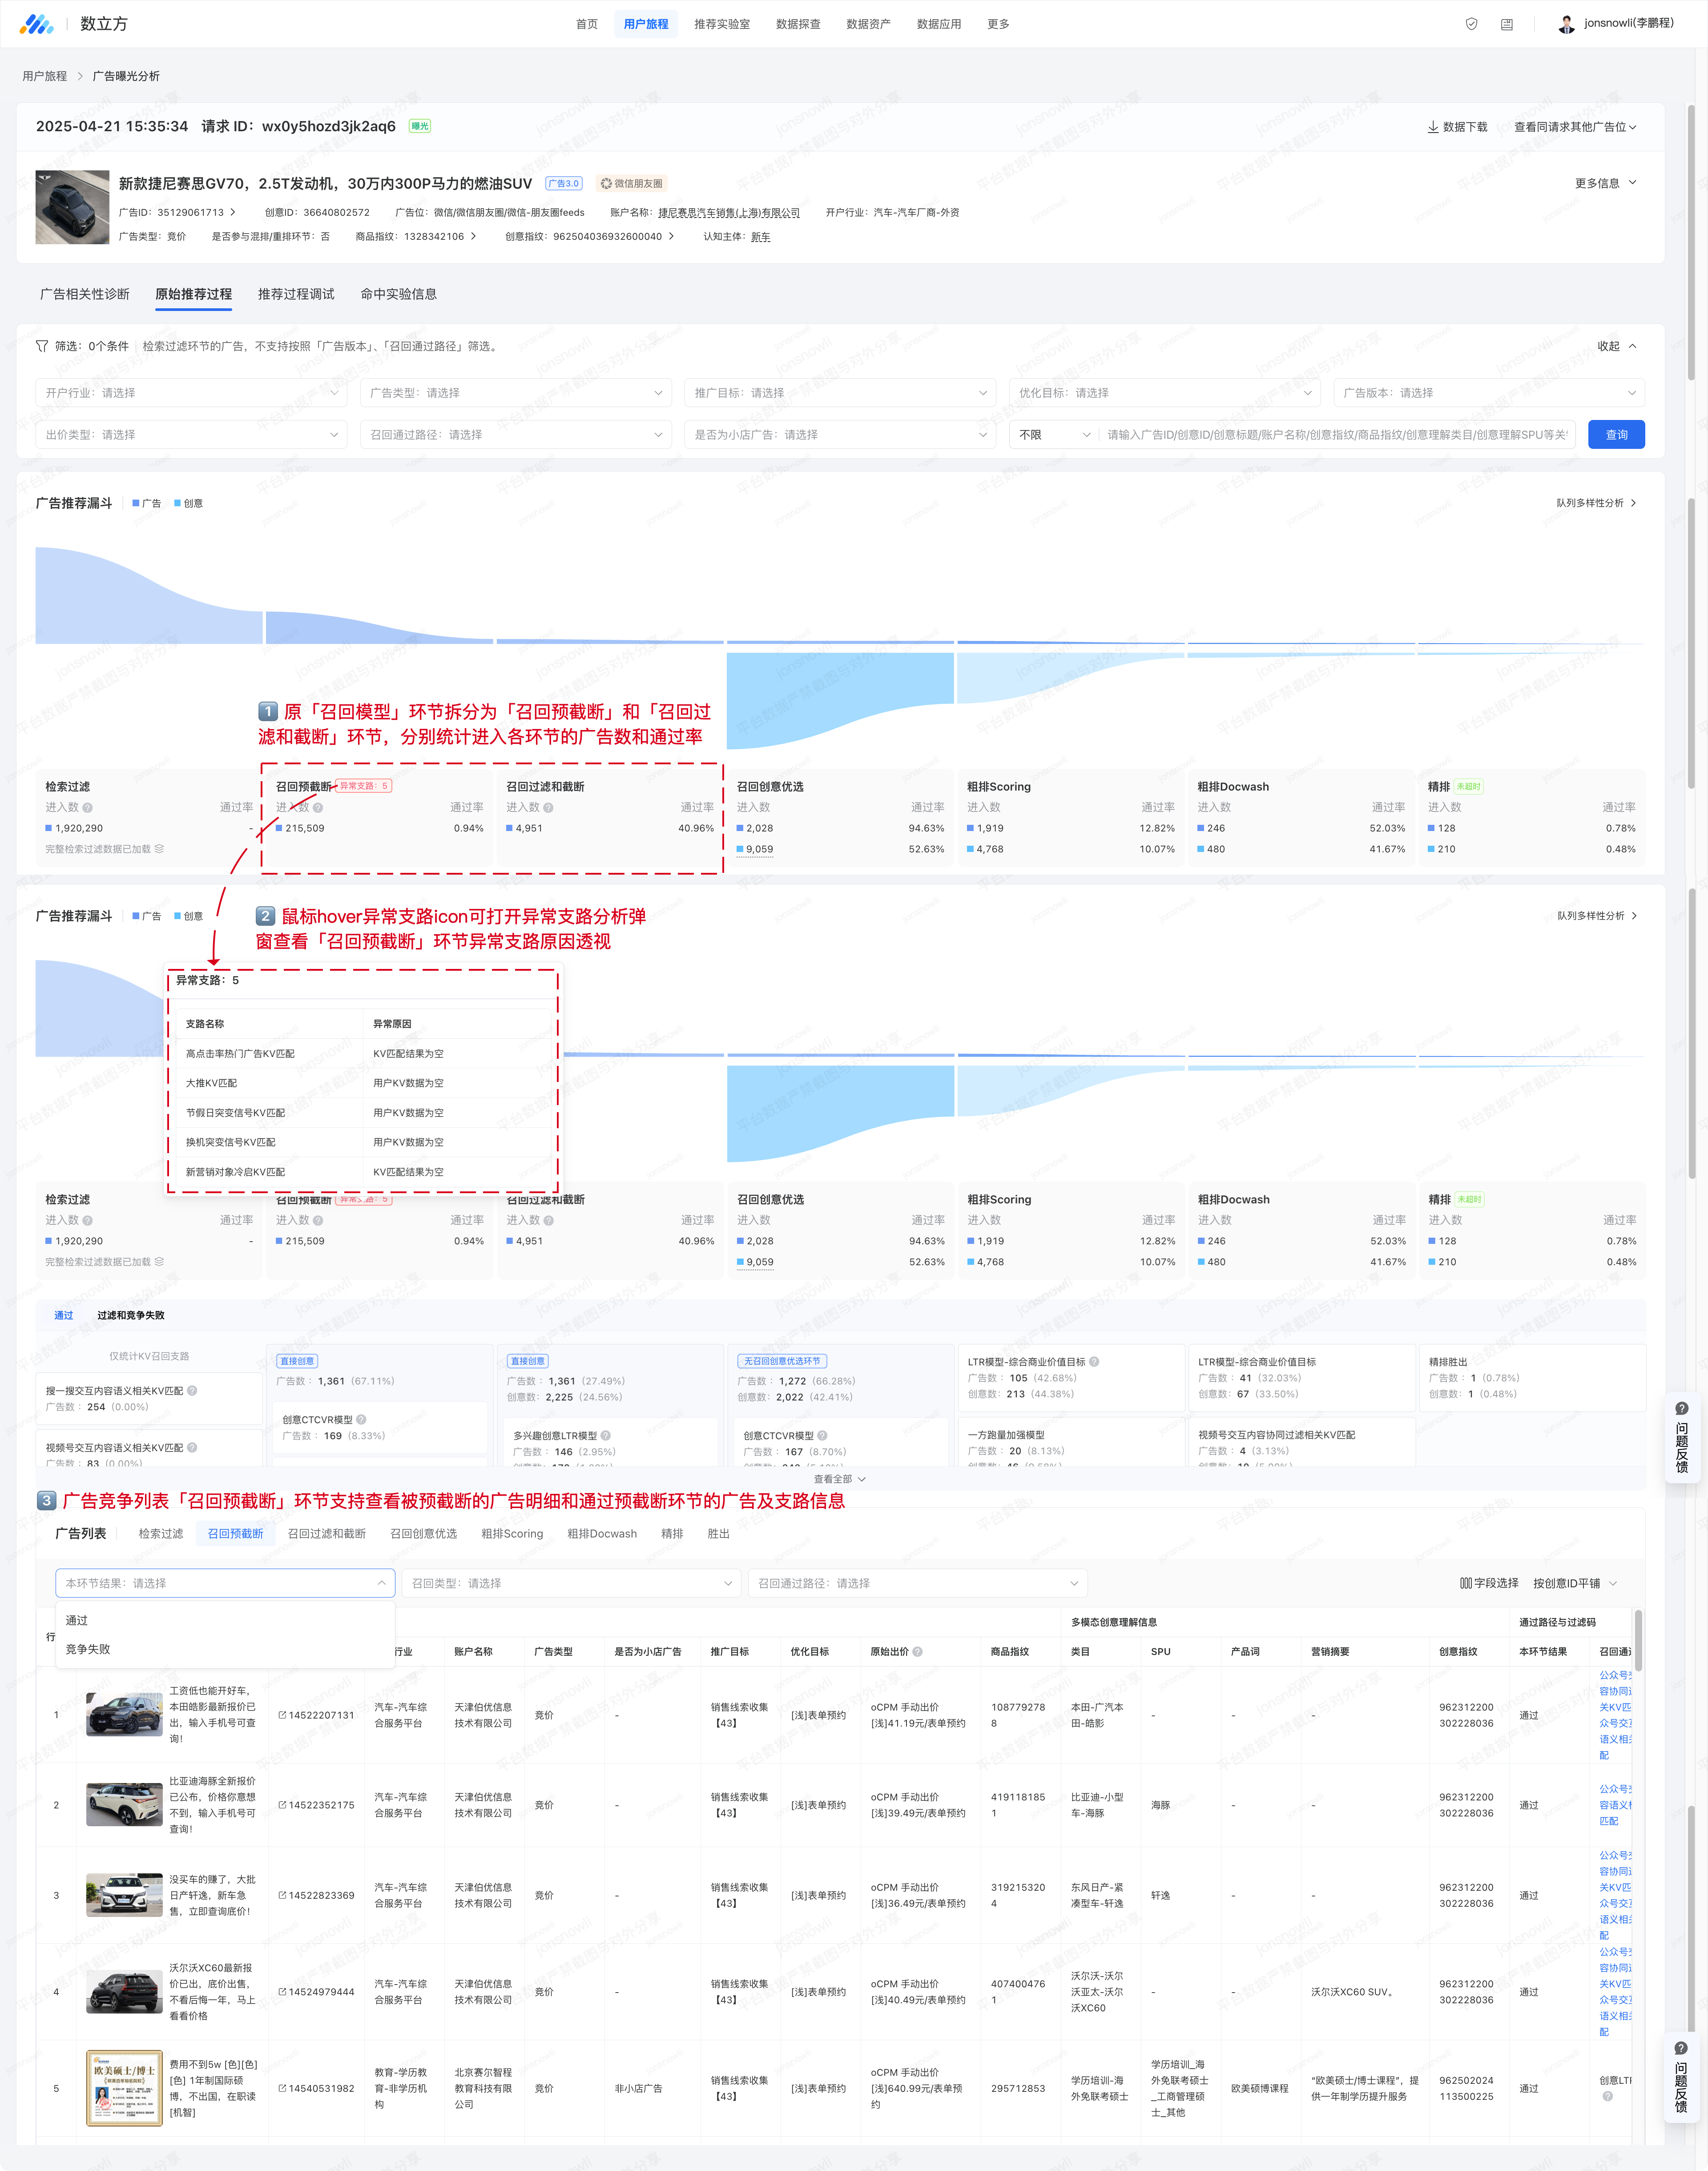
Task: Click the filter funnel icon beside 筛选
Action: (x=42, y=346)
